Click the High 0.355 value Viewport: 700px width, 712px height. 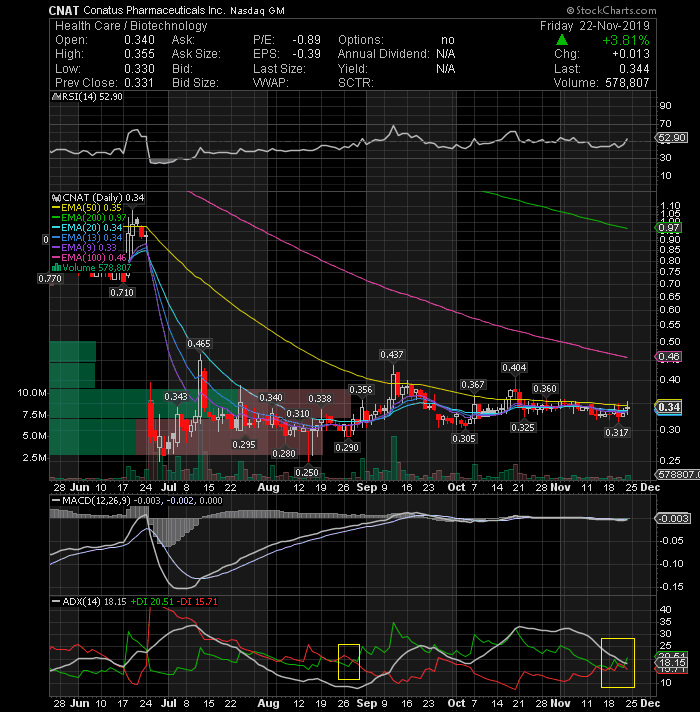tap(139, 54)
